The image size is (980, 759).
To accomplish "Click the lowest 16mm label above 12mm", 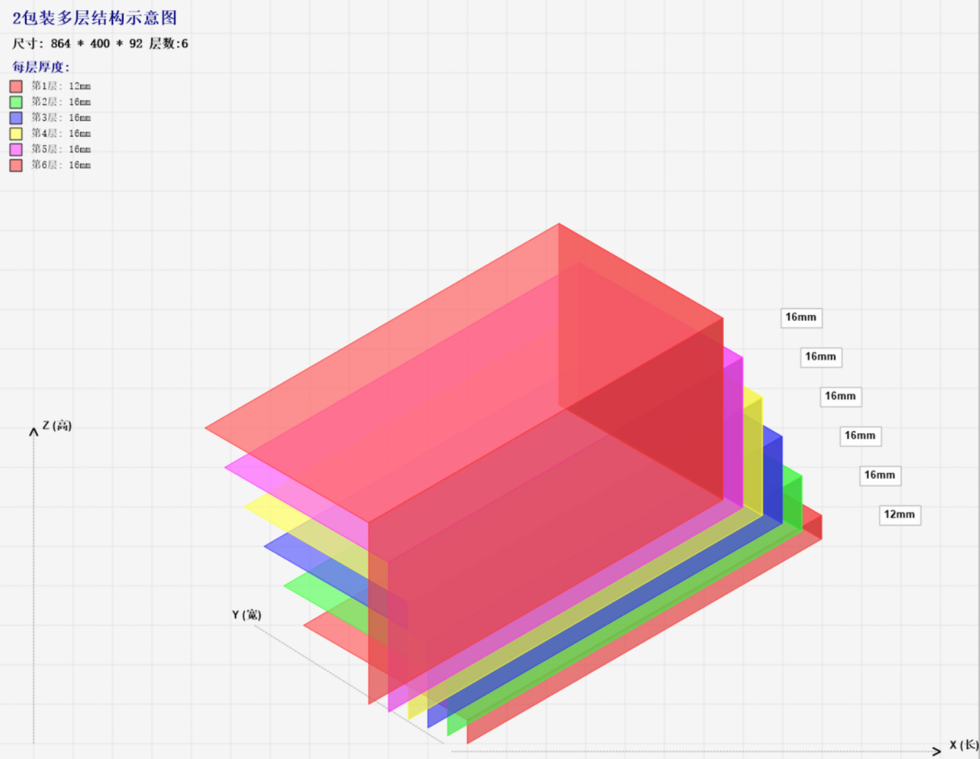I will coord(879,475).
